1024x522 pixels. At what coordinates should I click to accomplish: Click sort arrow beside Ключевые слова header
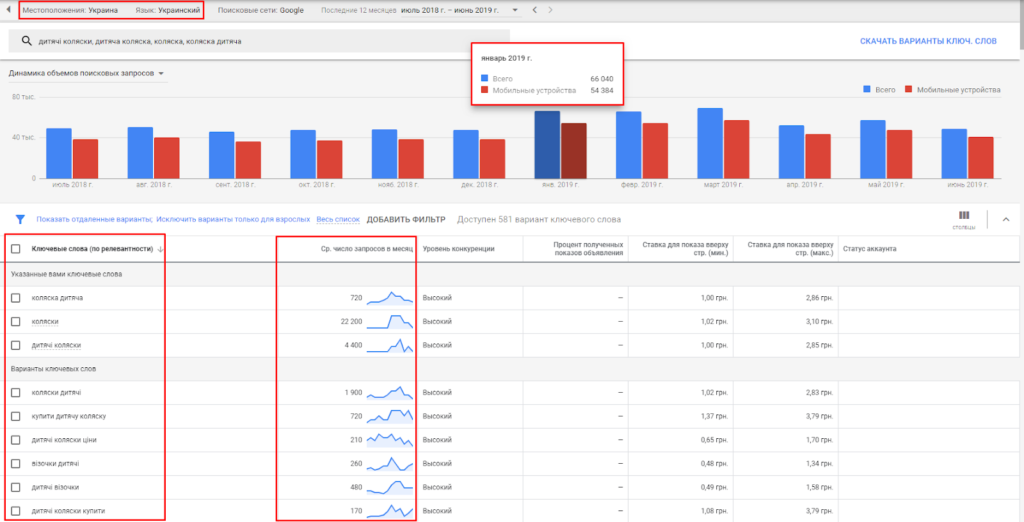[x=162, y=249]
